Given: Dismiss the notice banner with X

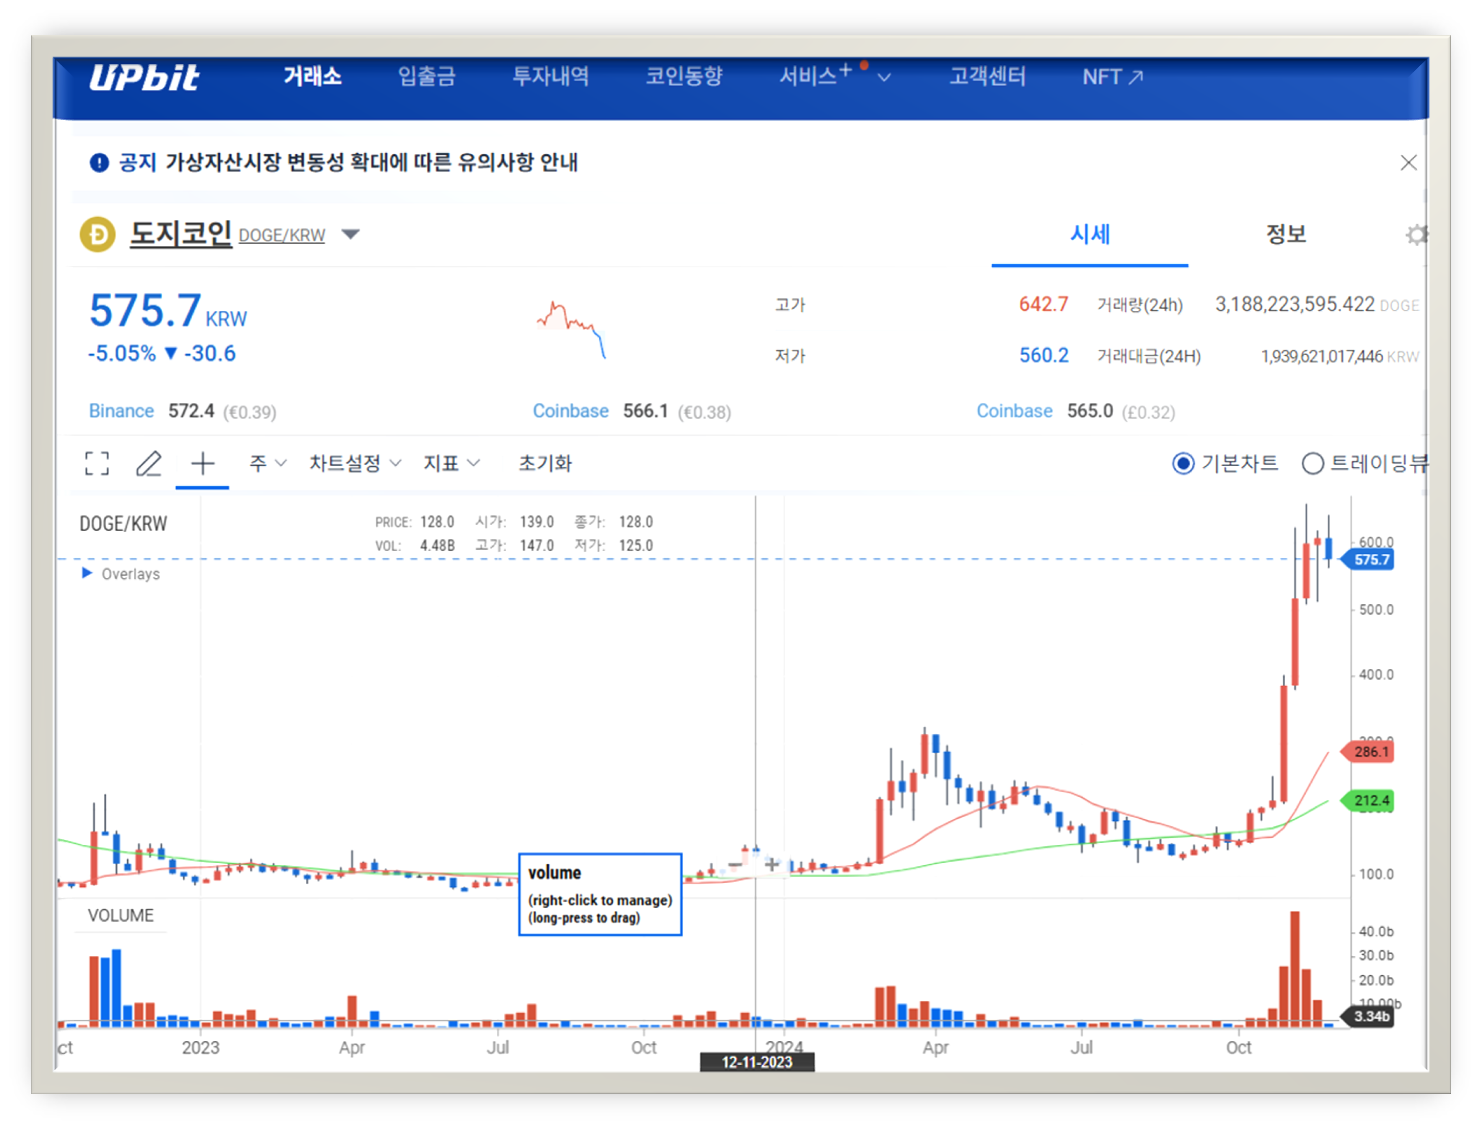Looking at the screenshot, I should click(x=1408, y=162).
